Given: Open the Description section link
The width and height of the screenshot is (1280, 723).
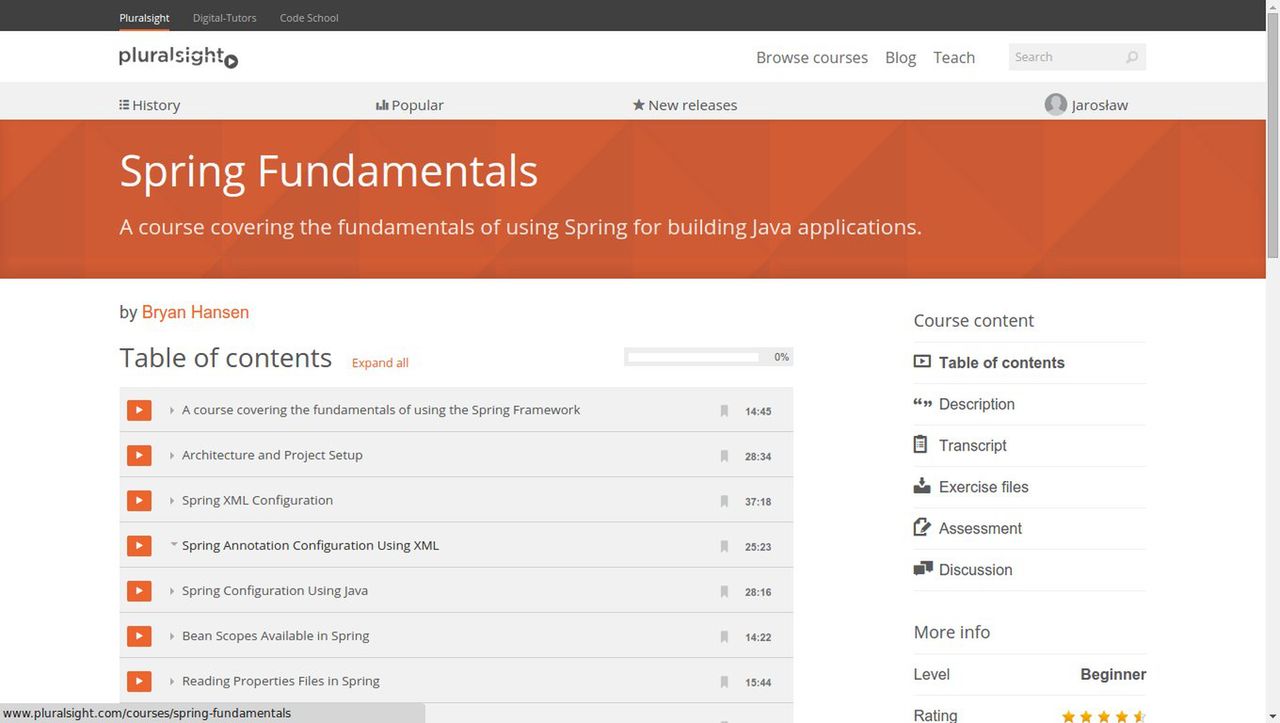Looking at the screenshot, I should coord(977,404).
